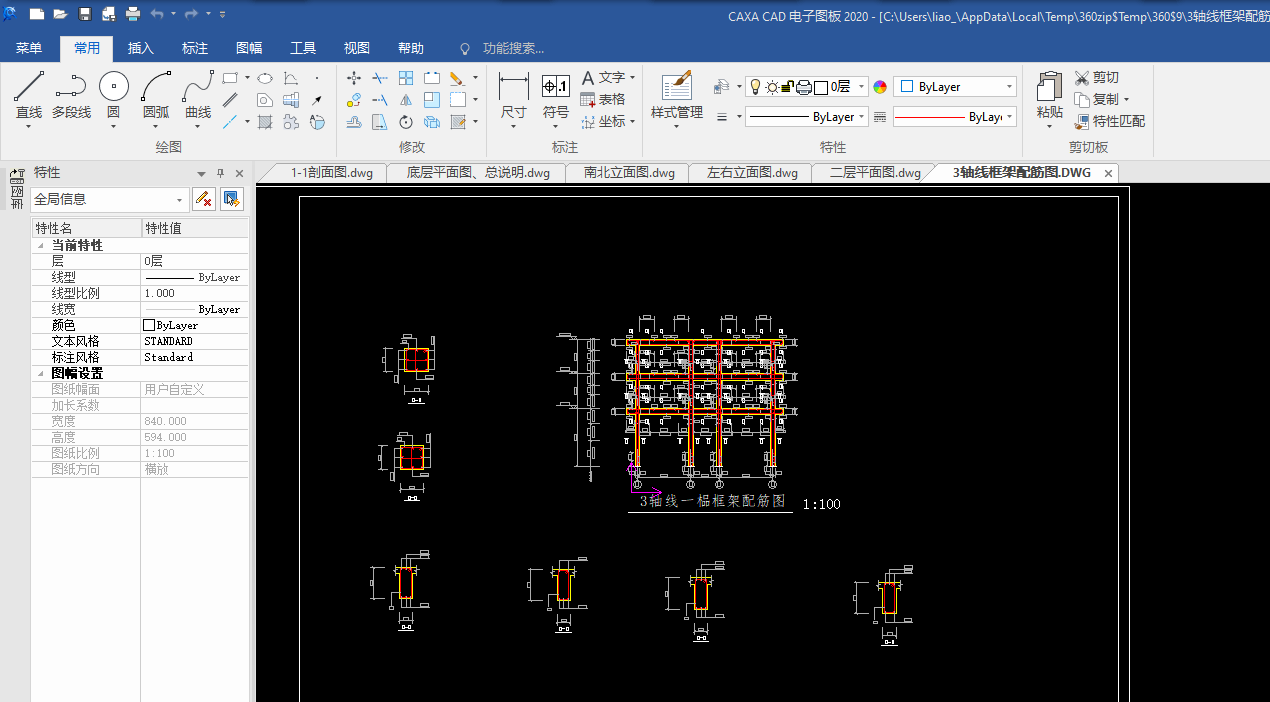The height and width of the screenshot is (702, 1270).
Task: Click the print icon in quick access toolbar
Action: pyautogui.click(x=133, y=14)
